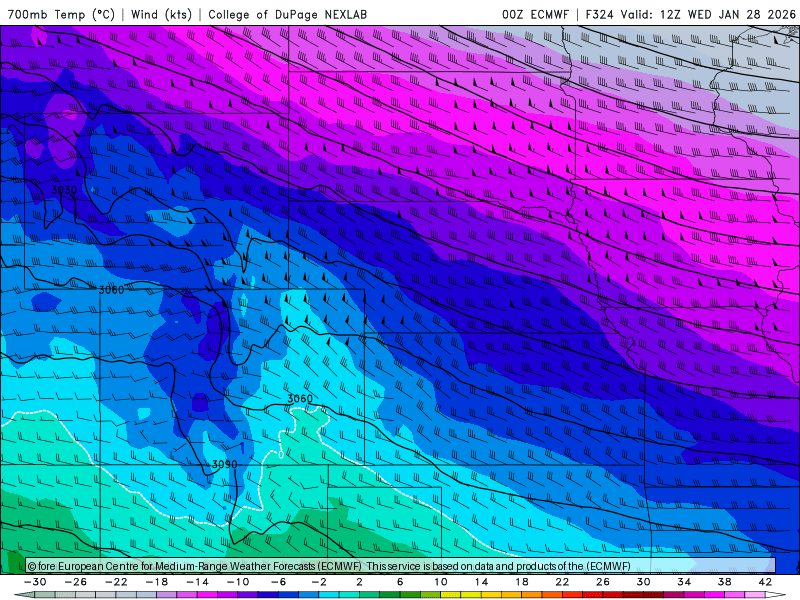Click the -26 colorbar scale label

click(76, 582)
